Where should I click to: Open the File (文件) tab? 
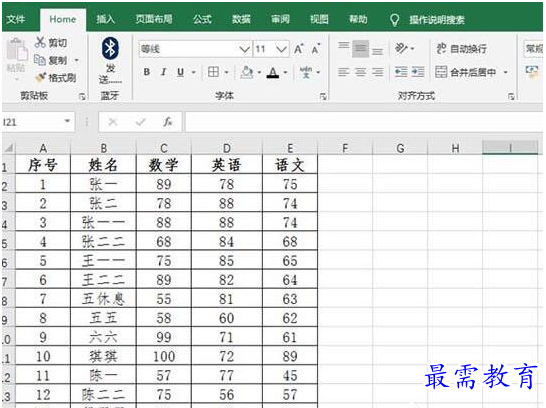point(16,19)
